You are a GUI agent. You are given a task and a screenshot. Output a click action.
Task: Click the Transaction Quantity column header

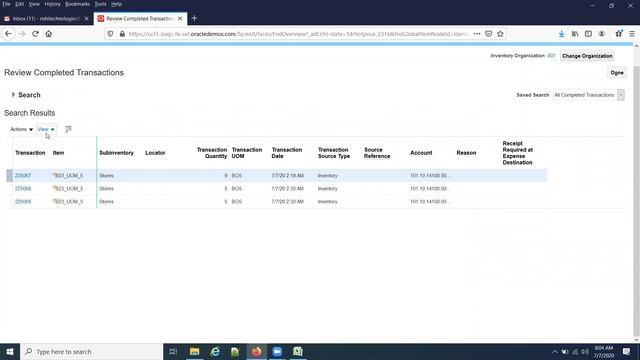tap(212, 153)
